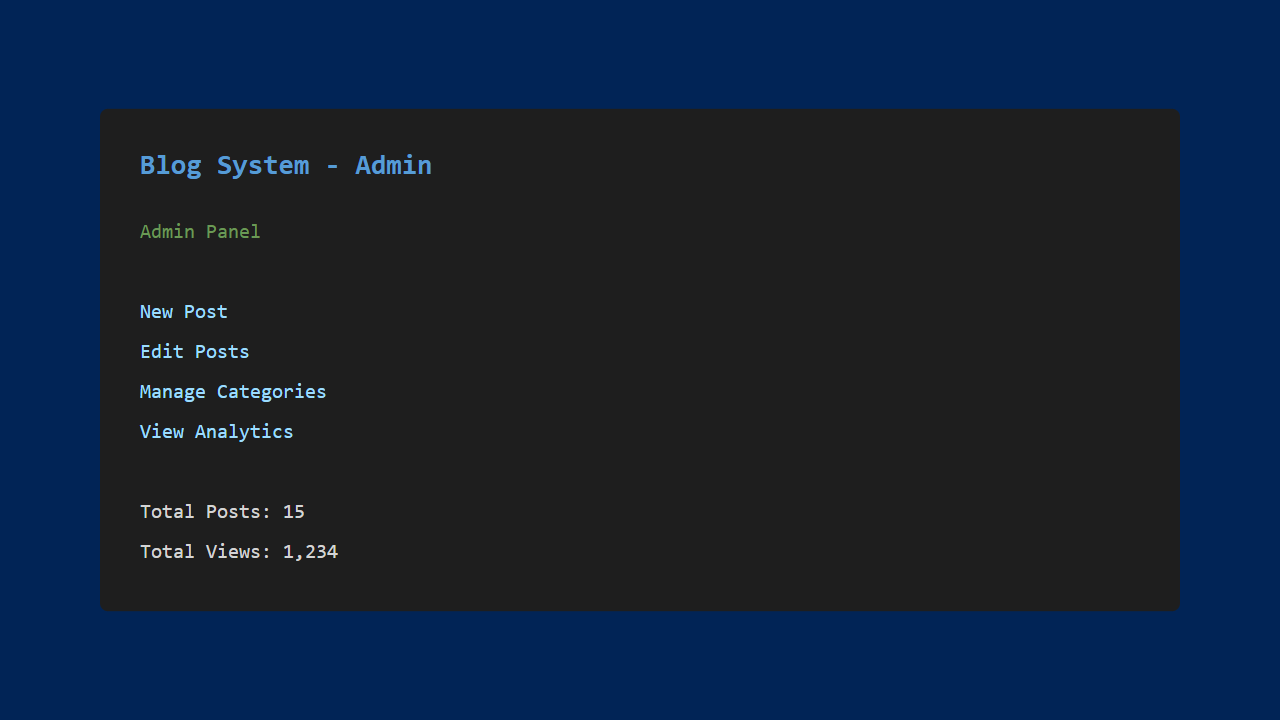Open the New Post link
1280x720 pixels.
tap(184, 312)
